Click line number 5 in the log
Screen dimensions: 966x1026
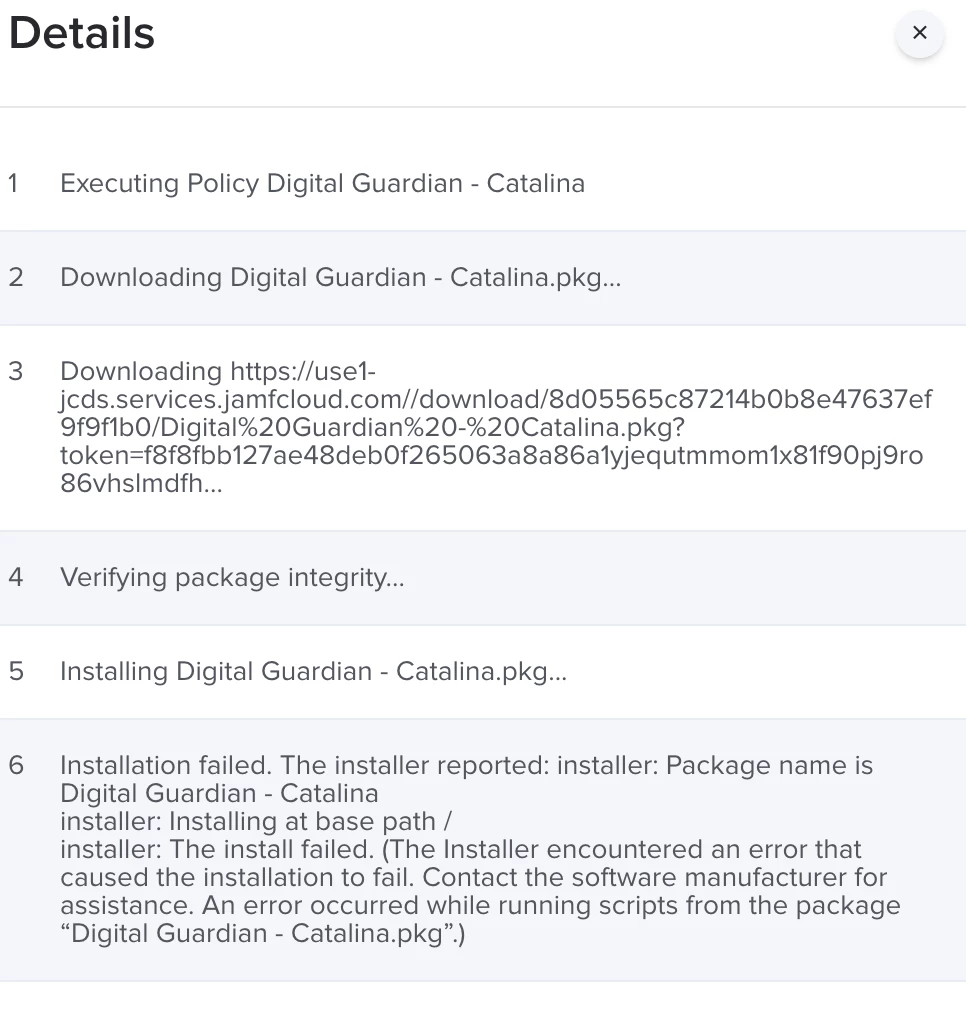click(15, 672)
